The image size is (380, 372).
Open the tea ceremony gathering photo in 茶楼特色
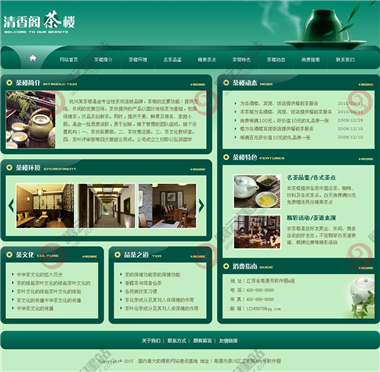click(257, 232)
